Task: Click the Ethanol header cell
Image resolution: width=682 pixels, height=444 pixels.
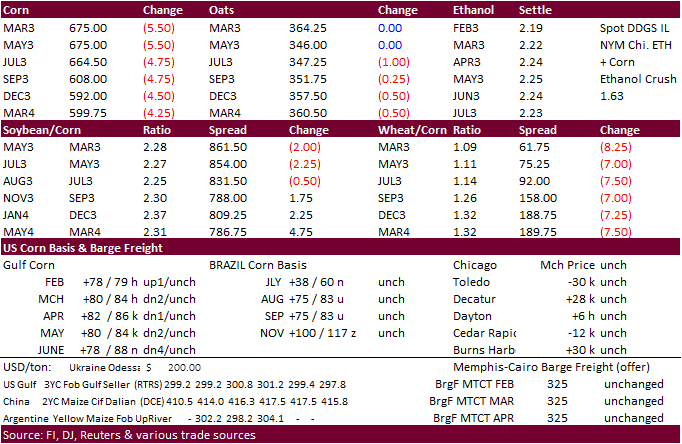Action: tap(473, 10)
